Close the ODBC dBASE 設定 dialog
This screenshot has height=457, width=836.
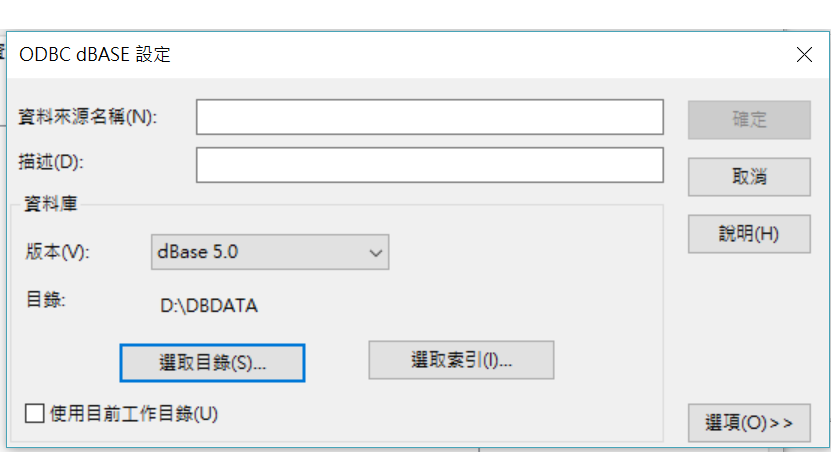coord(804,54)
